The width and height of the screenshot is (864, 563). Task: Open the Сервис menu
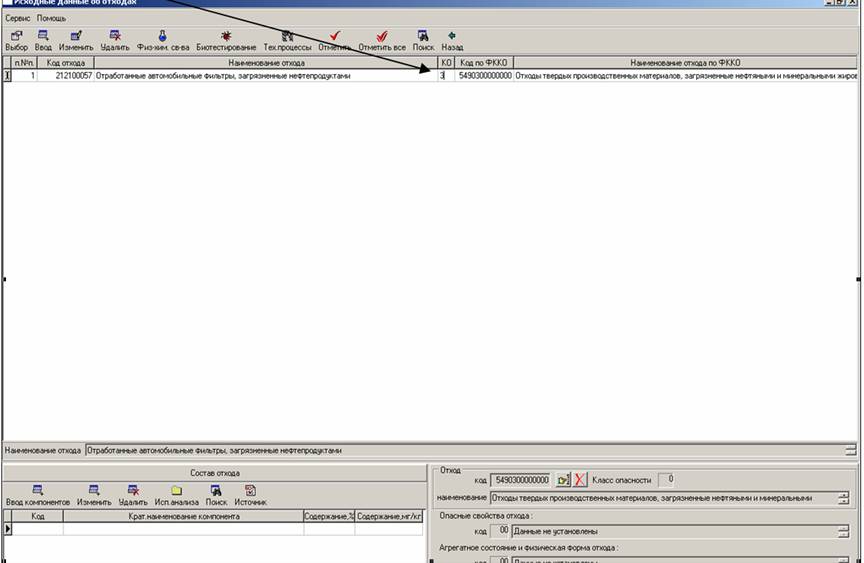click(18, 18)
